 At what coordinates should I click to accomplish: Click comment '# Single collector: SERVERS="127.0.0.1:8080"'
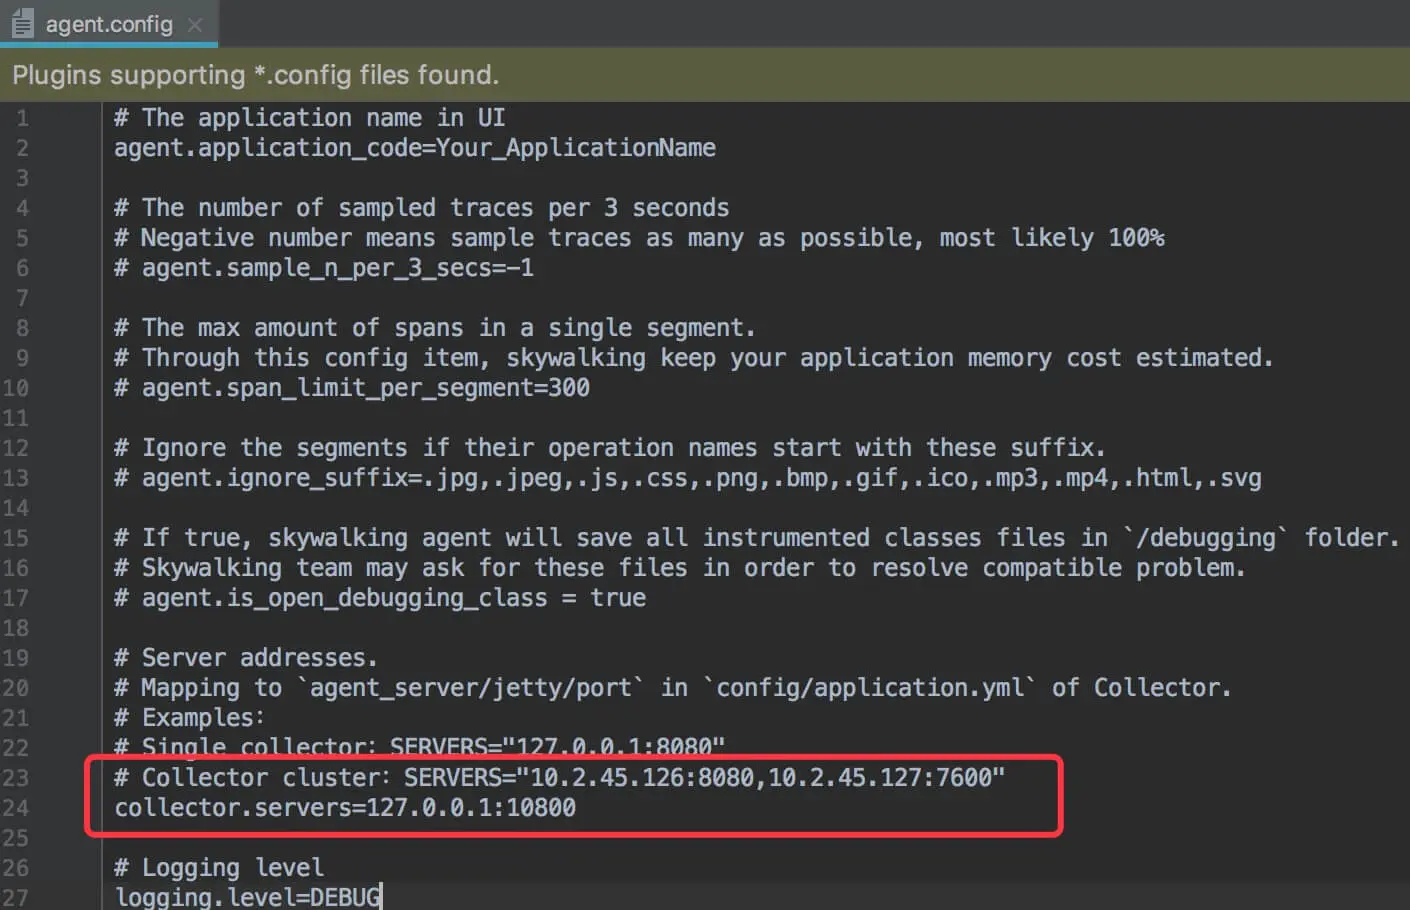(x=419, y=746)
